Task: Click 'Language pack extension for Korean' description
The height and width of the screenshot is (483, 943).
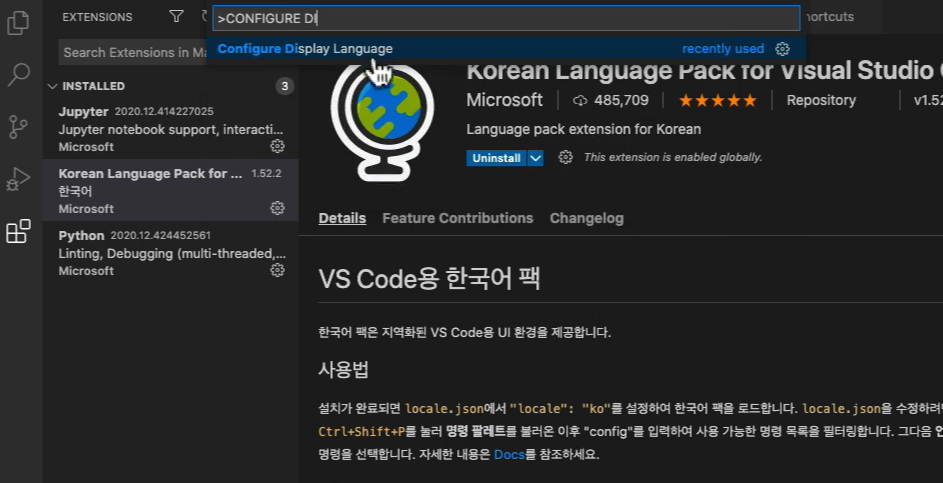Action: (583, 129)
